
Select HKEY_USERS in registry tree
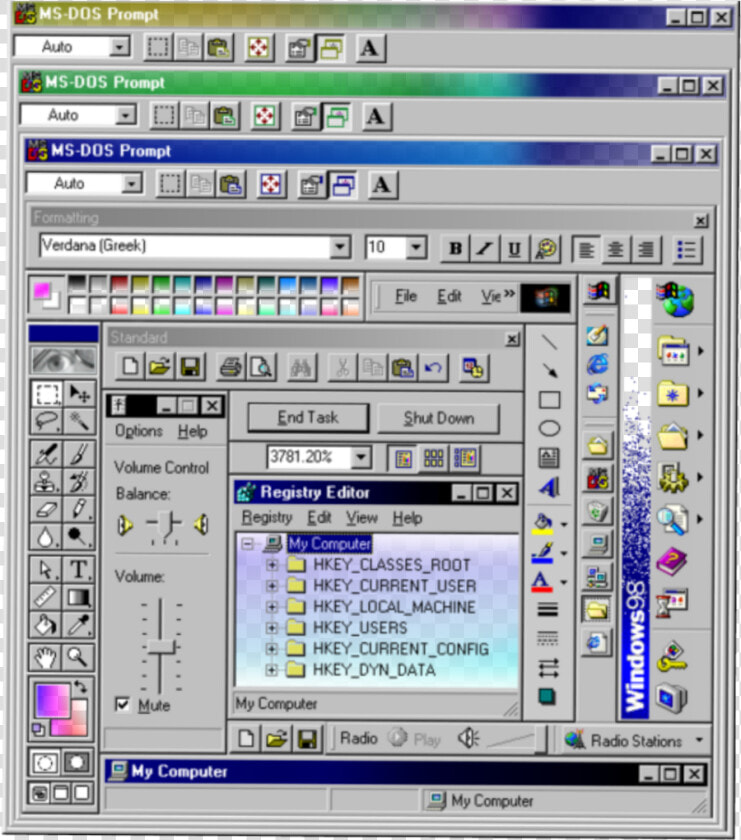[360, 627]
